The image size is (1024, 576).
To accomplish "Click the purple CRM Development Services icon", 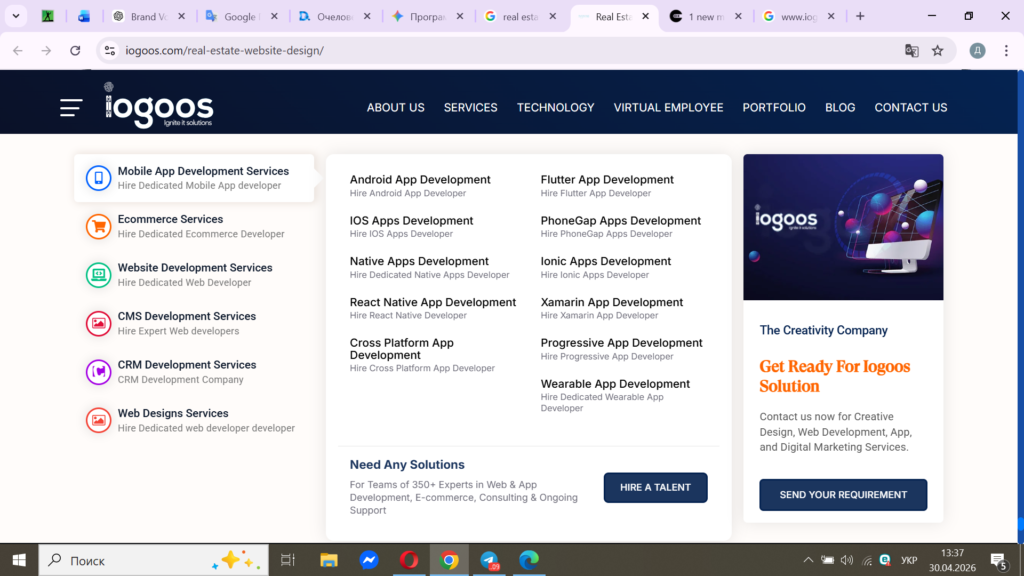I will [99, 372].
